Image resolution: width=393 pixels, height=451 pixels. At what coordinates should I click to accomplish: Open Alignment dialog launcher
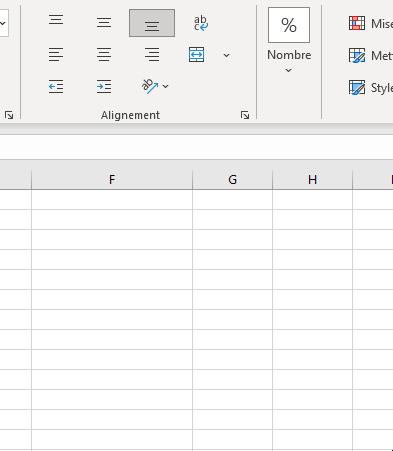[x=245, y=115]
